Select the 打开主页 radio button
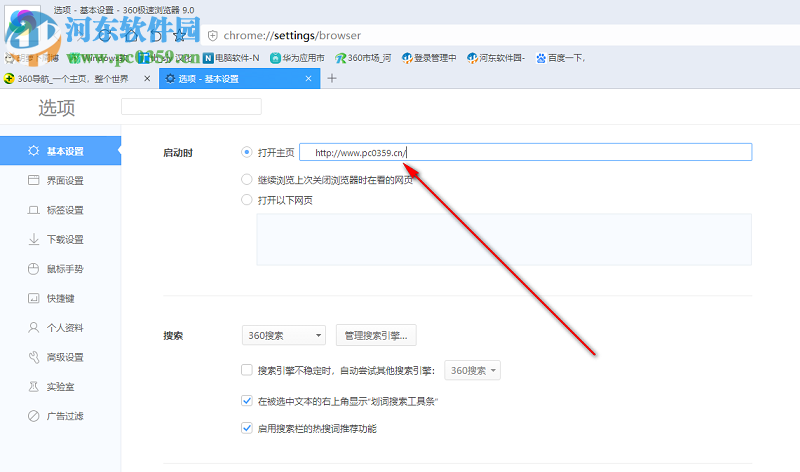The width and height of the screenshot is (800, 472). coord(246,152)
